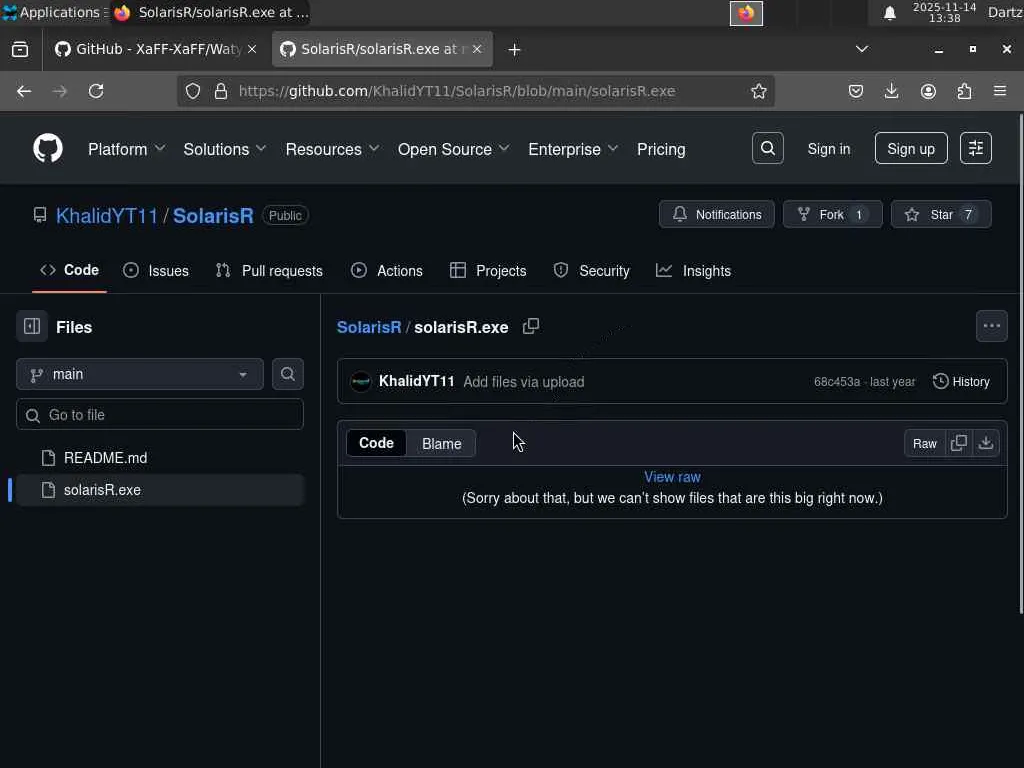Screen dimensions: 1024x768
Task: Open the extensions puzzle icon
Action: (965, 91)
